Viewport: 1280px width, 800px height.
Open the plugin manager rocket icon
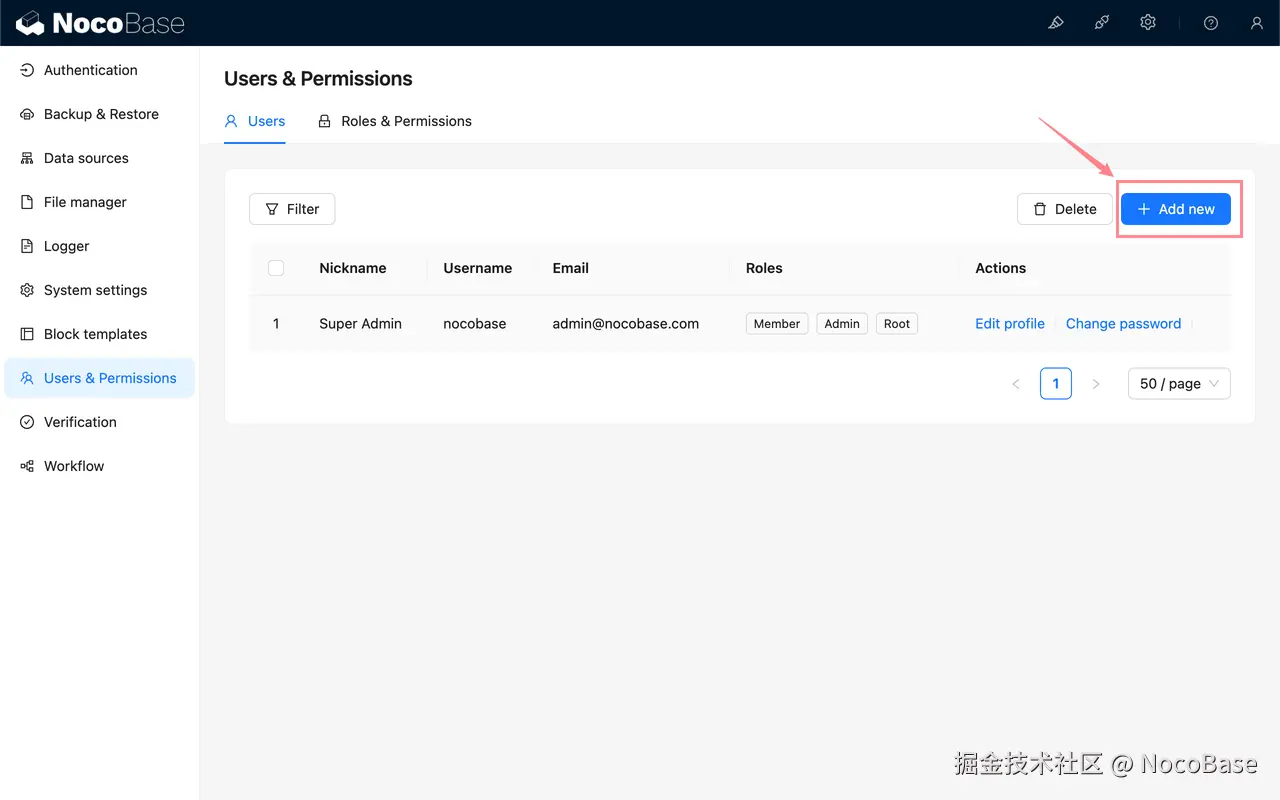click(x=1102, y=23)
